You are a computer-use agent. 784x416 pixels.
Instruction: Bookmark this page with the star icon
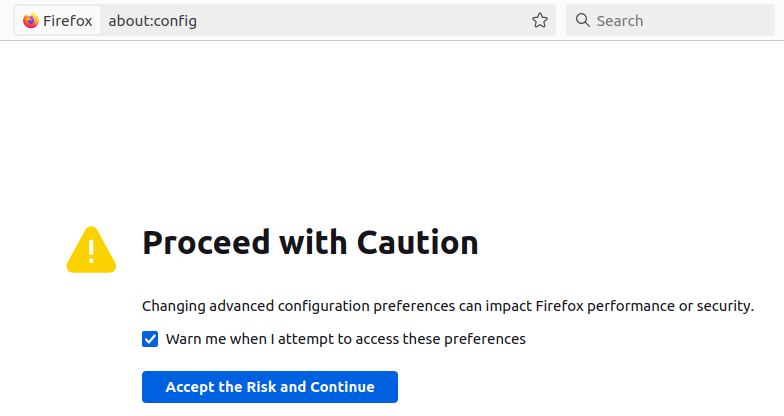pos(540,20)
